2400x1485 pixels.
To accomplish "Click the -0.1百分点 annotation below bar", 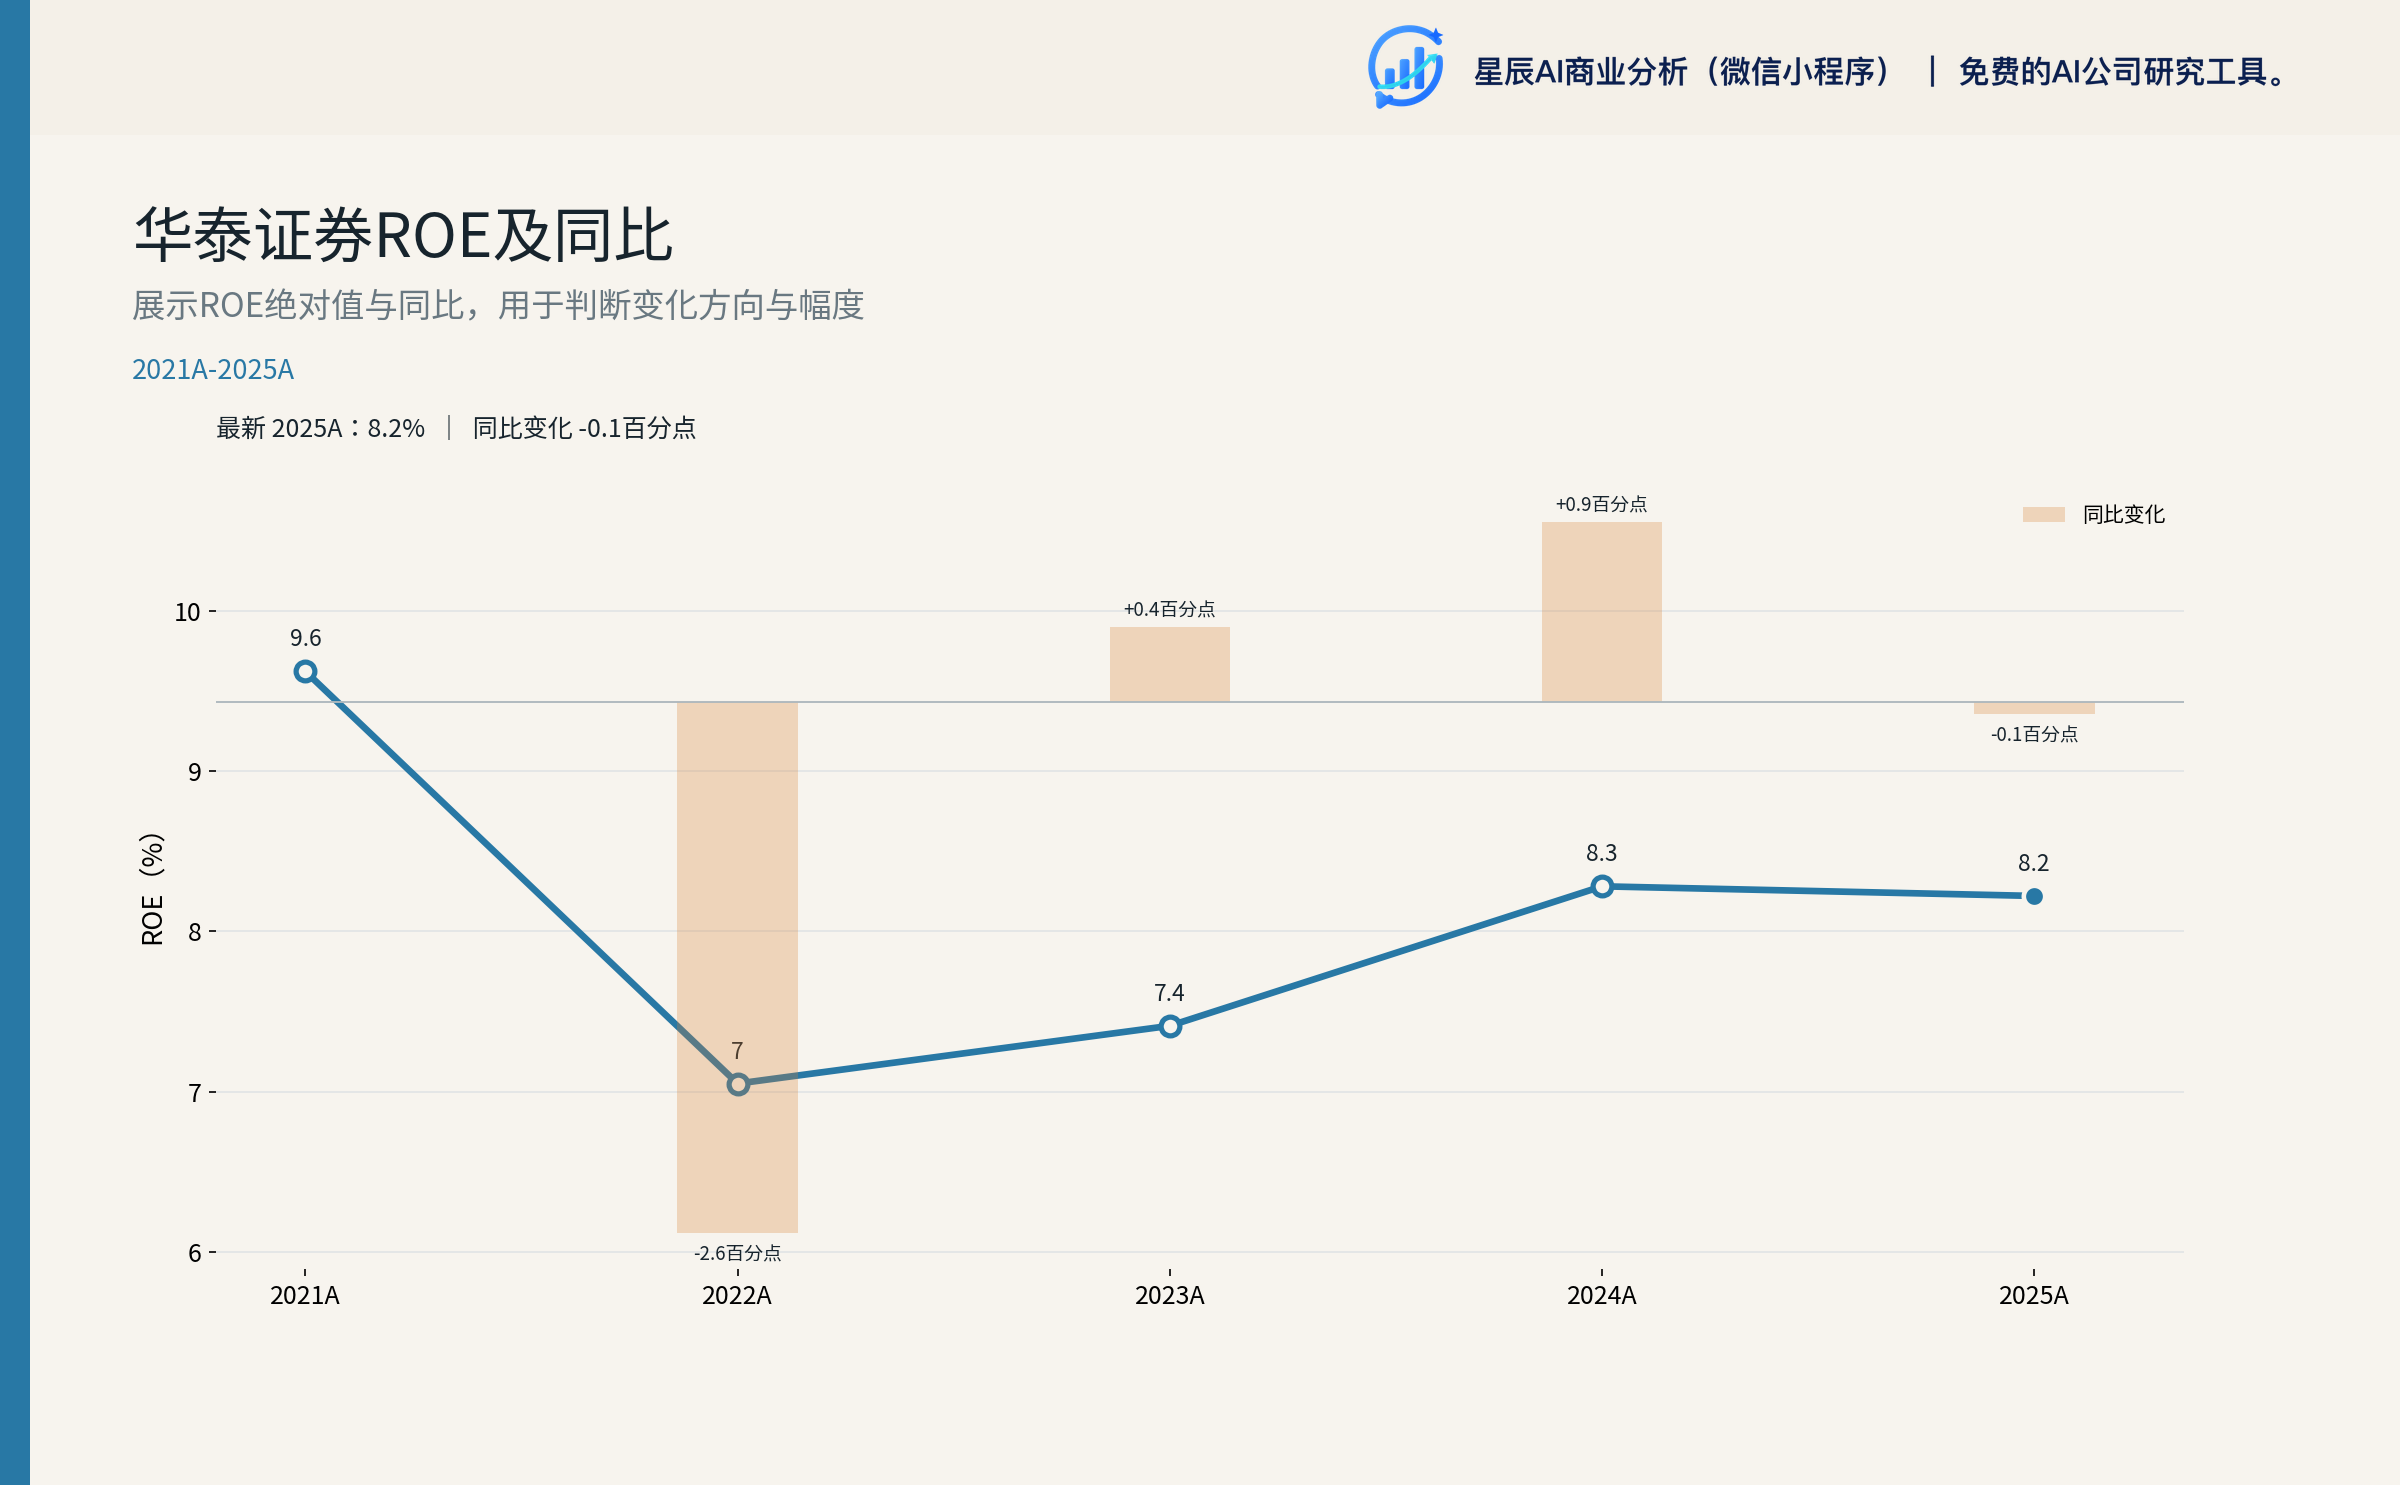I will coord(2035,734).
